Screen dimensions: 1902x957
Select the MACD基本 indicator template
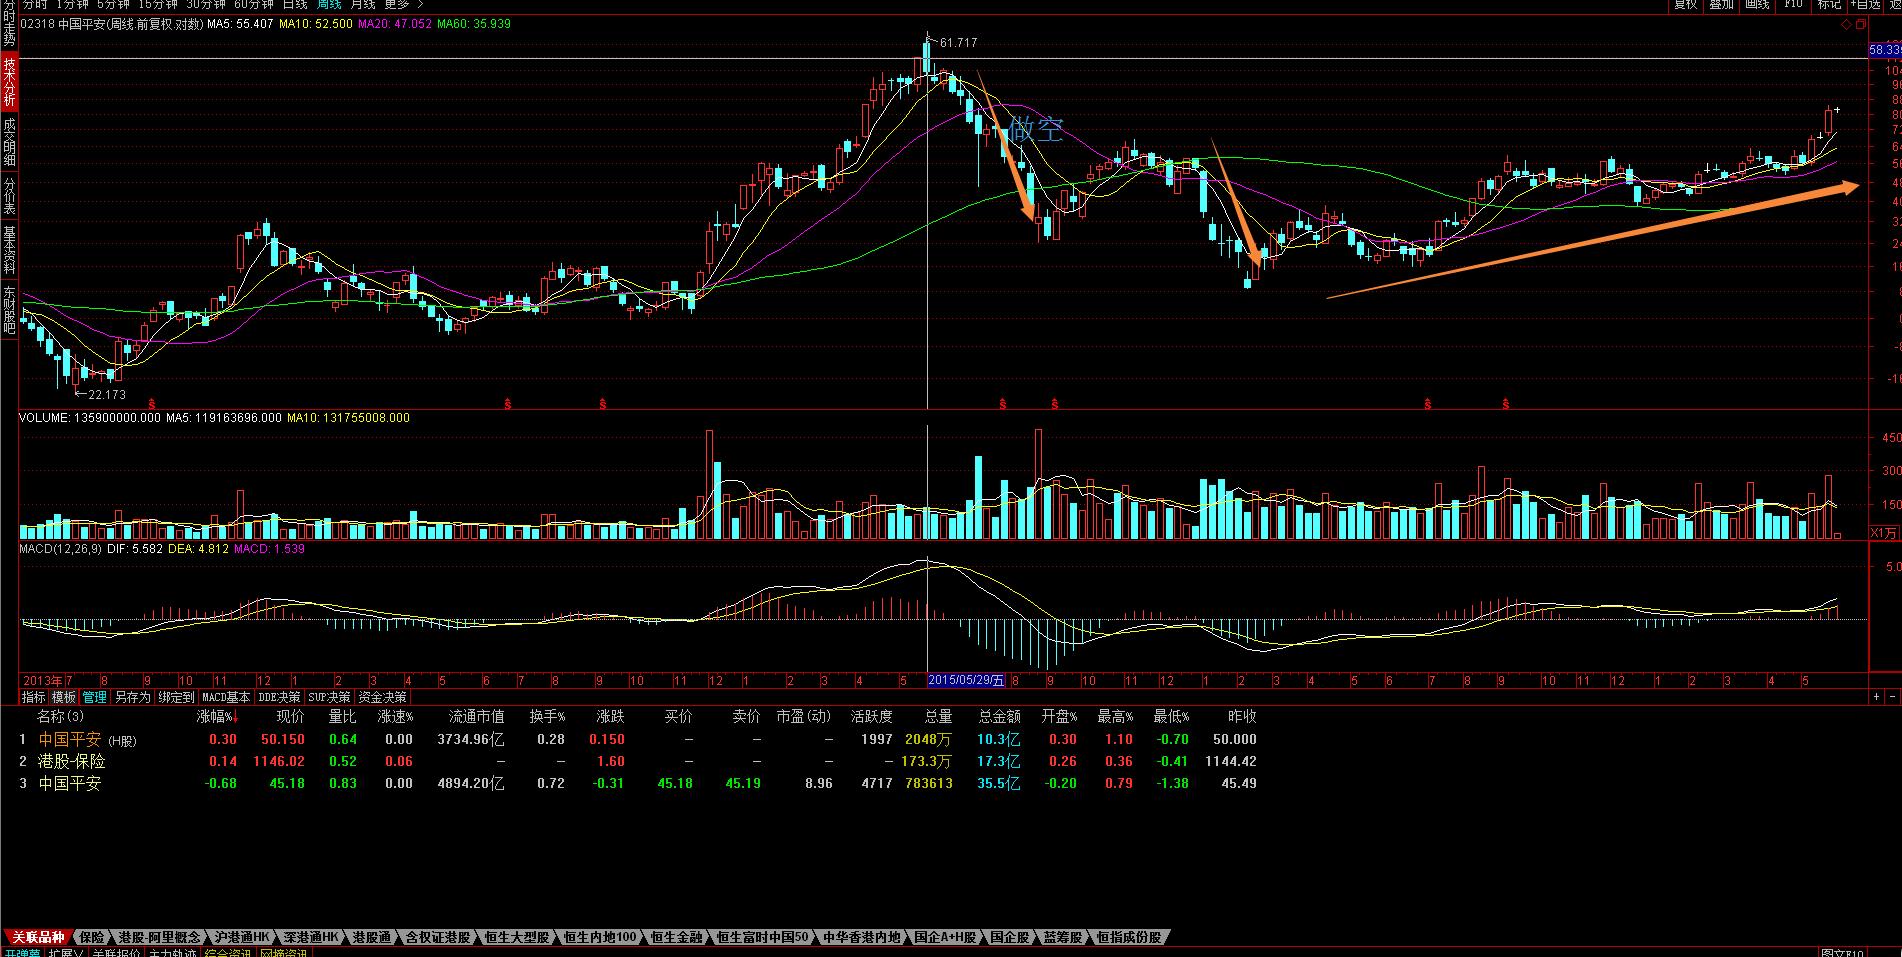click(x=227, y=697)
